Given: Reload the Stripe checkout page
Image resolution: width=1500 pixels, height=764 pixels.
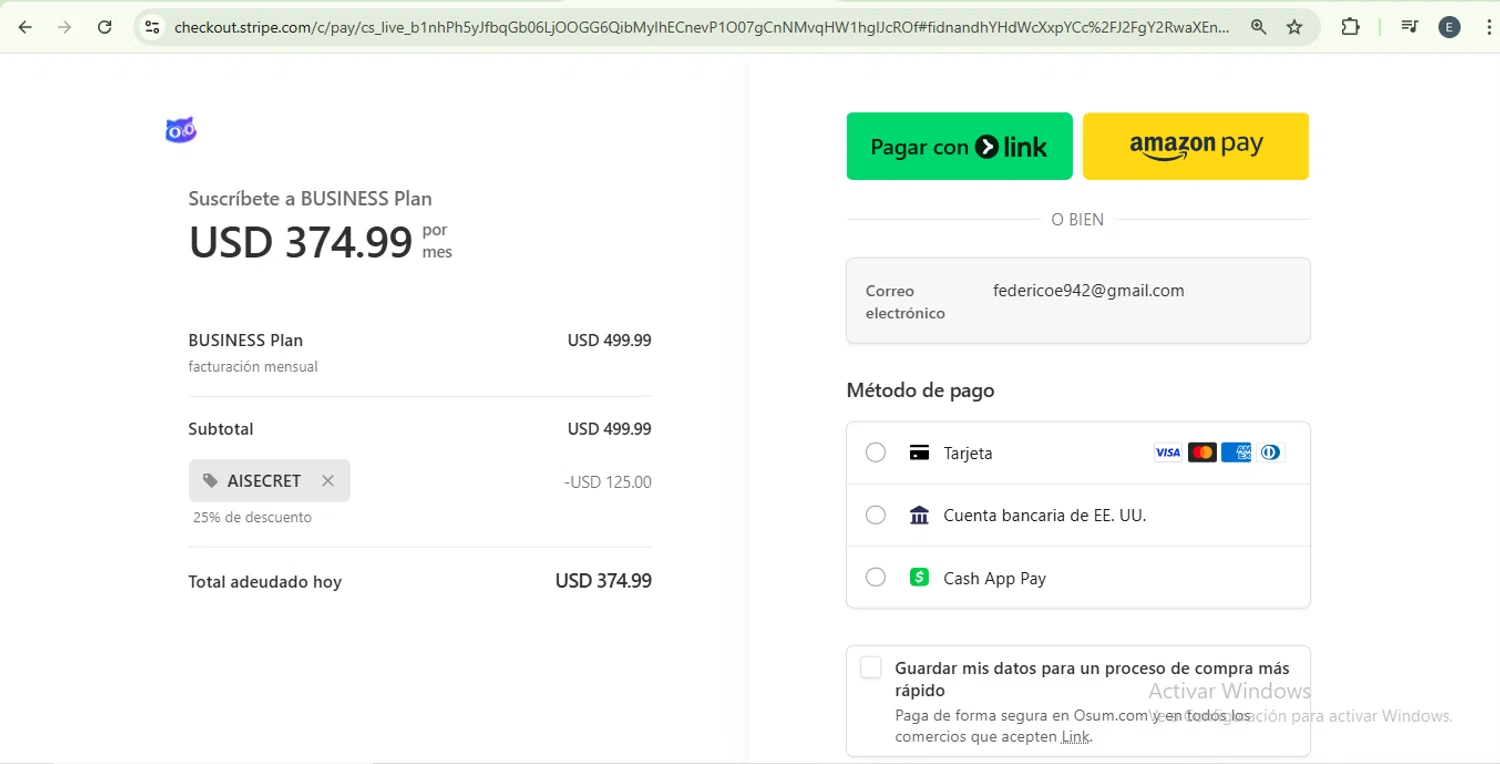Looking at the screenshot, I should [x=105, y=27].
